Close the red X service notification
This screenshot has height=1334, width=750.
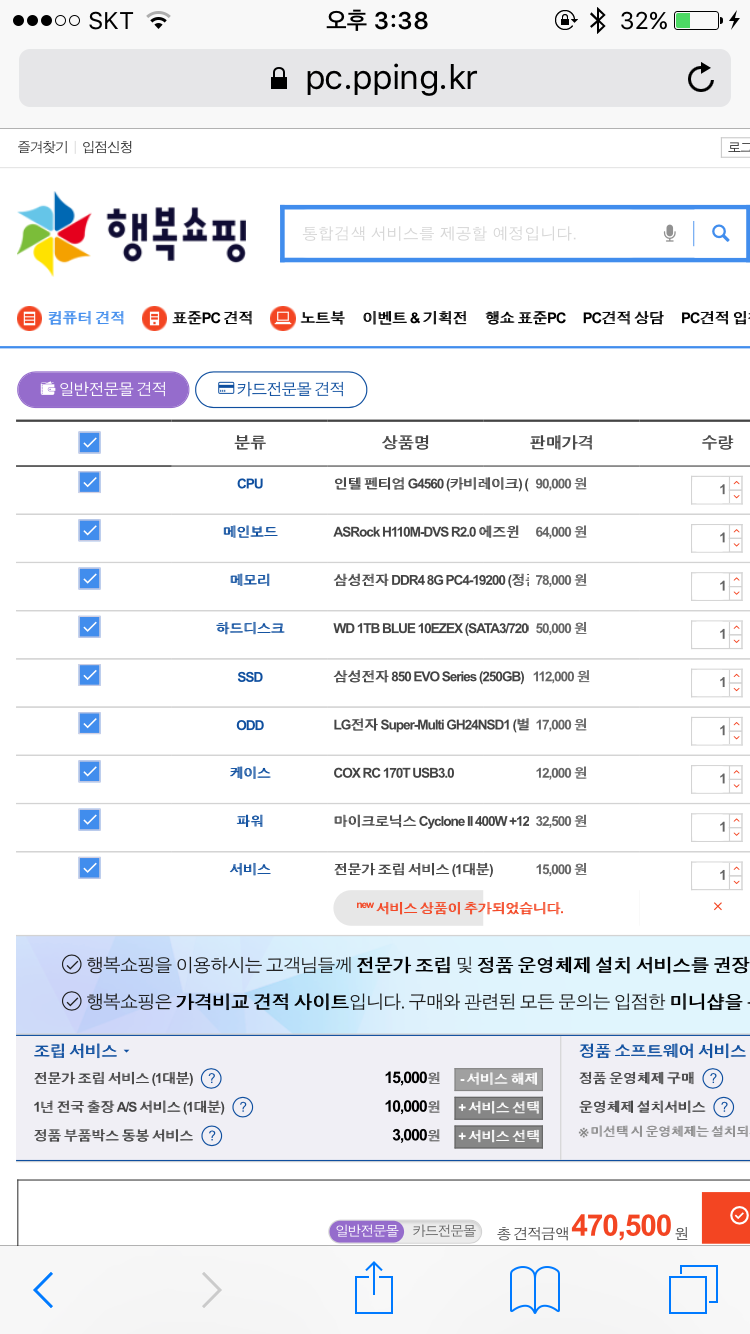[717, 906]
